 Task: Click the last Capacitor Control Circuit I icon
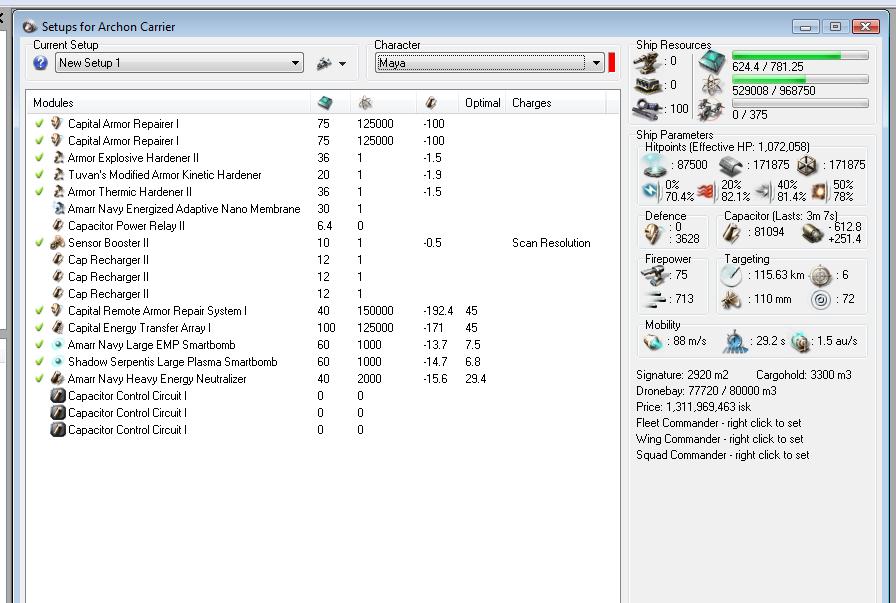point(58,429)
